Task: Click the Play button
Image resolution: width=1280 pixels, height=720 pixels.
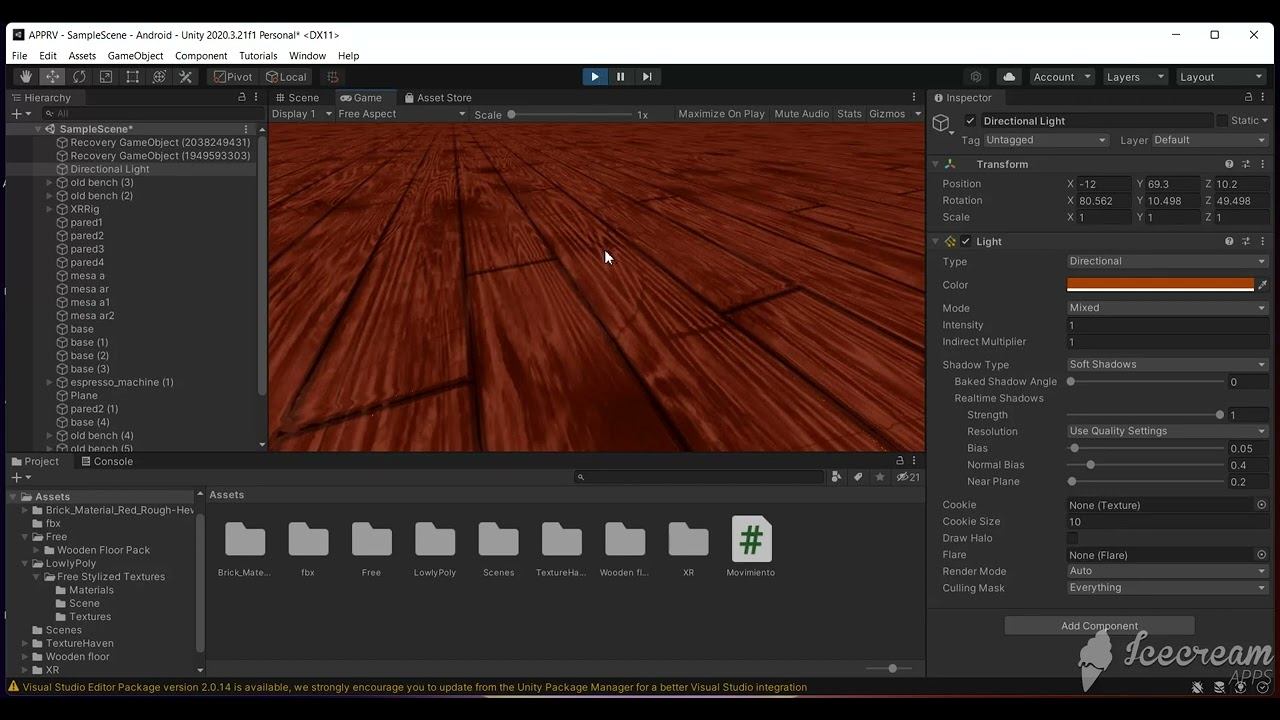Action: point(595,77)
